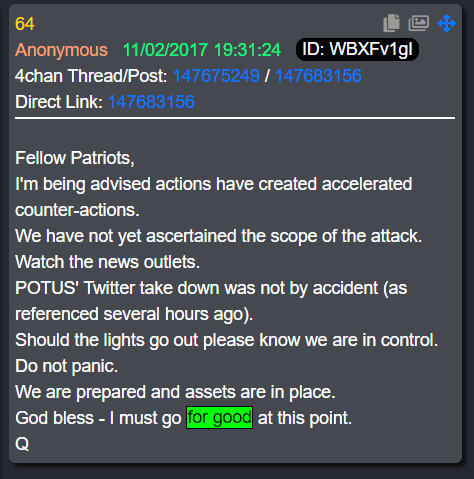Select the yellow post number 64
The image size is (474, 479).
[25, 24]
